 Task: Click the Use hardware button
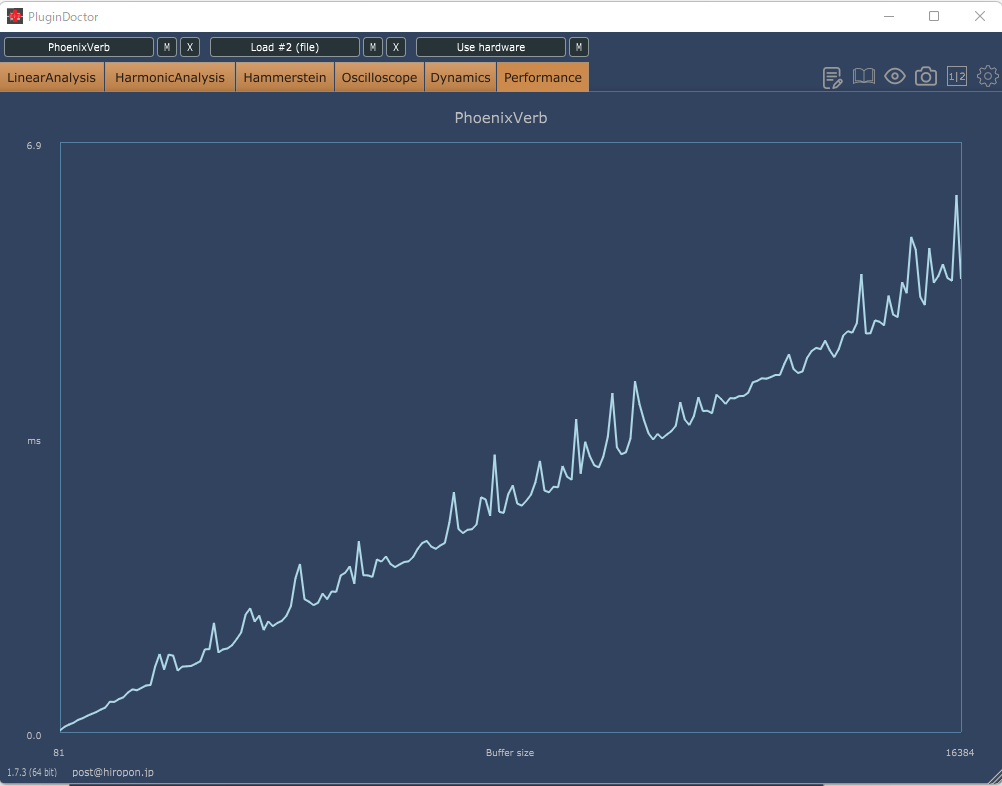click(x=491, y=47)
